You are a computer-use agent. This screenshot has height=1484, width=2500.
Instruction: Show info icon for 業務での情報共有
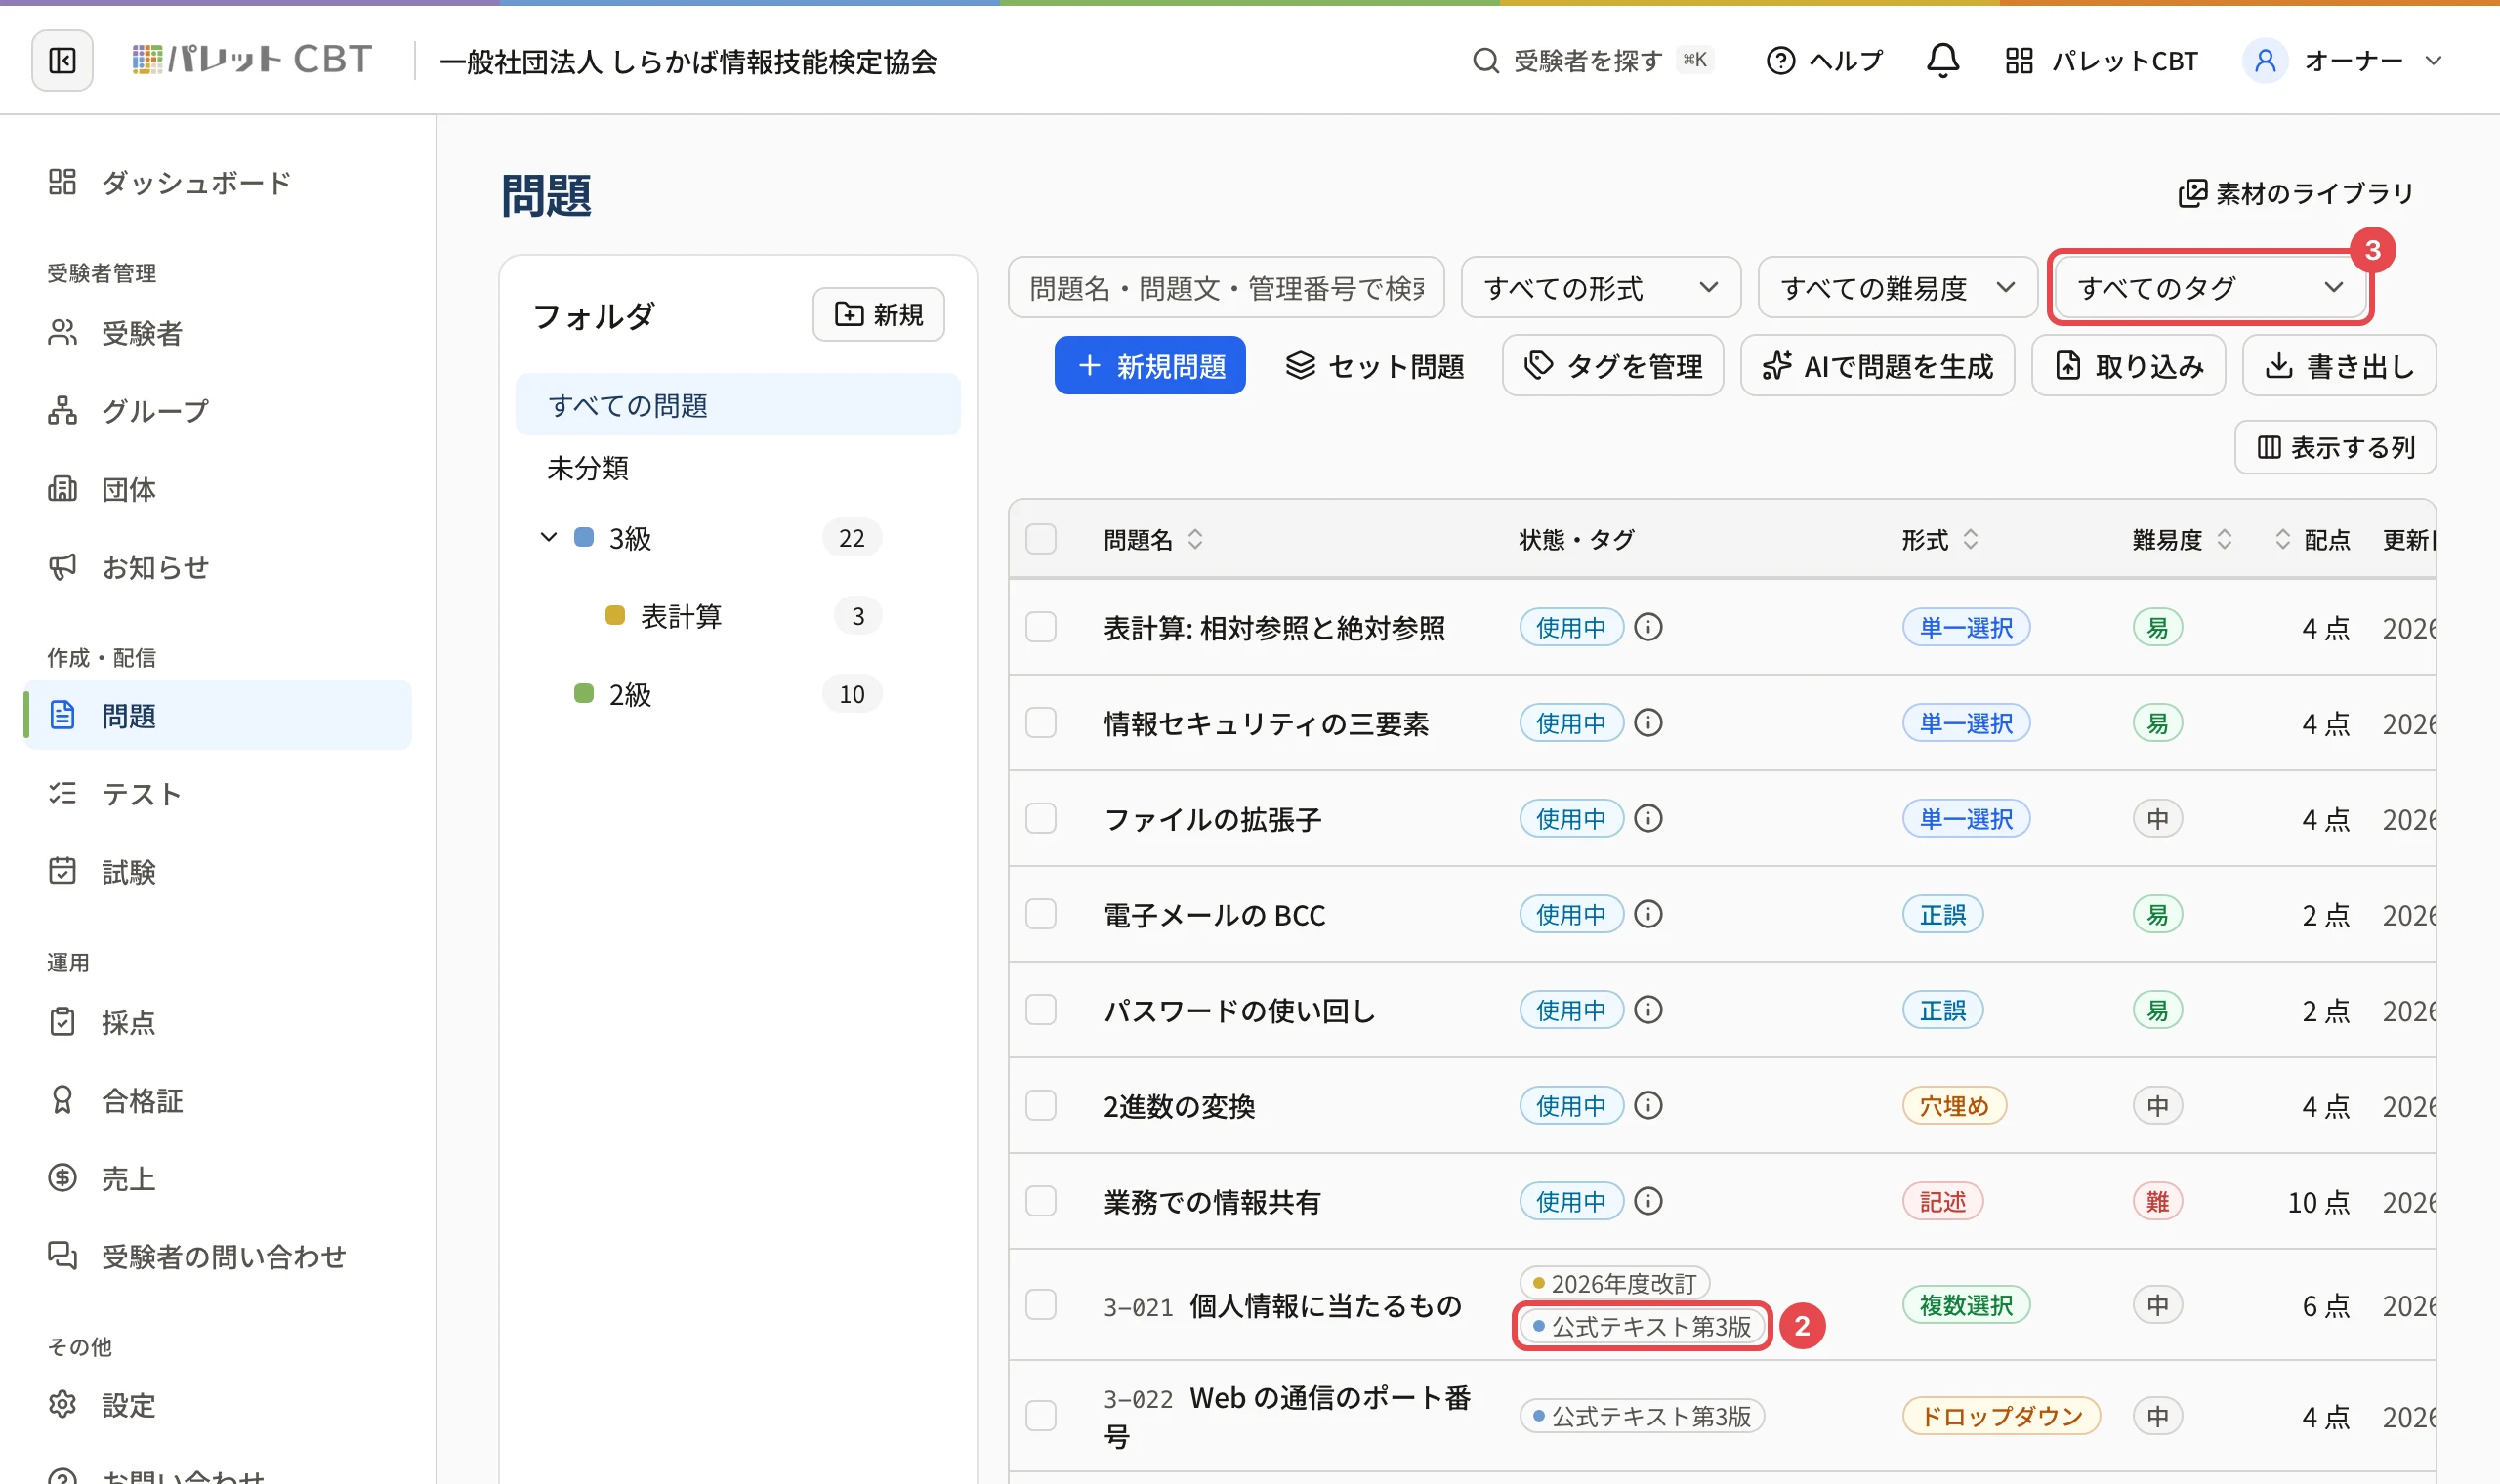point(1648,1201)
